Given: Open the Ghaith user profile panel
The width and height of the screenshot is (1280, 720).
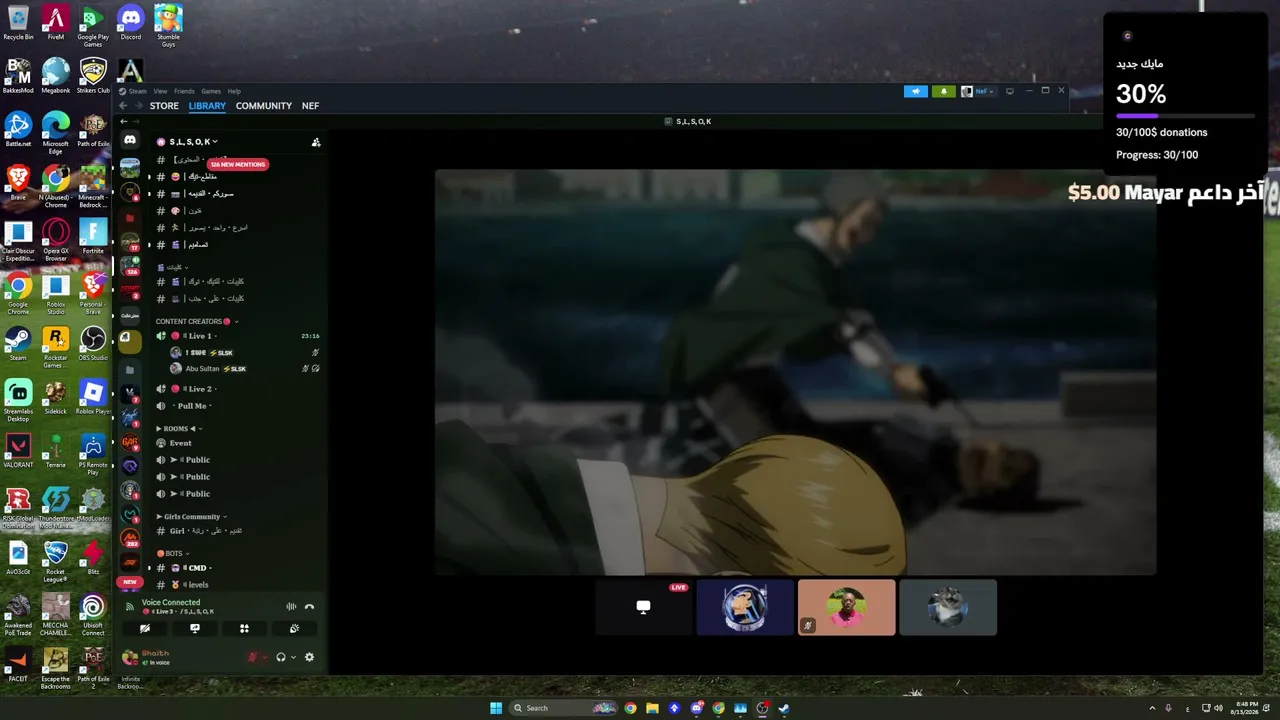Looking at the screenshot, I should 148,657.
